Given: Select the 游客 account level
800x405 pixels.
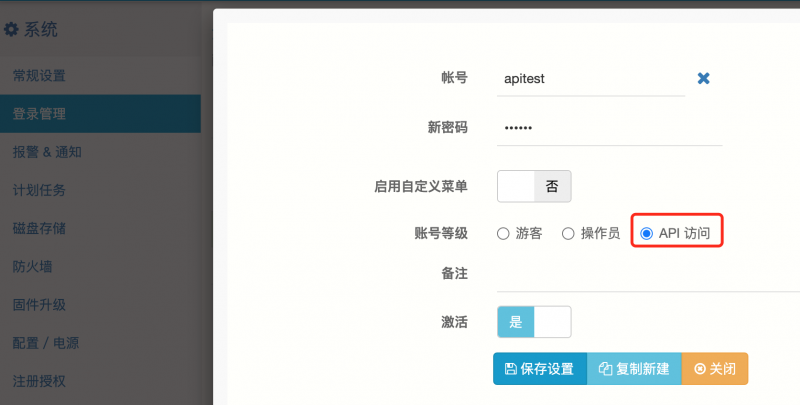Looking at the screenshot, I should click(503, 234).
